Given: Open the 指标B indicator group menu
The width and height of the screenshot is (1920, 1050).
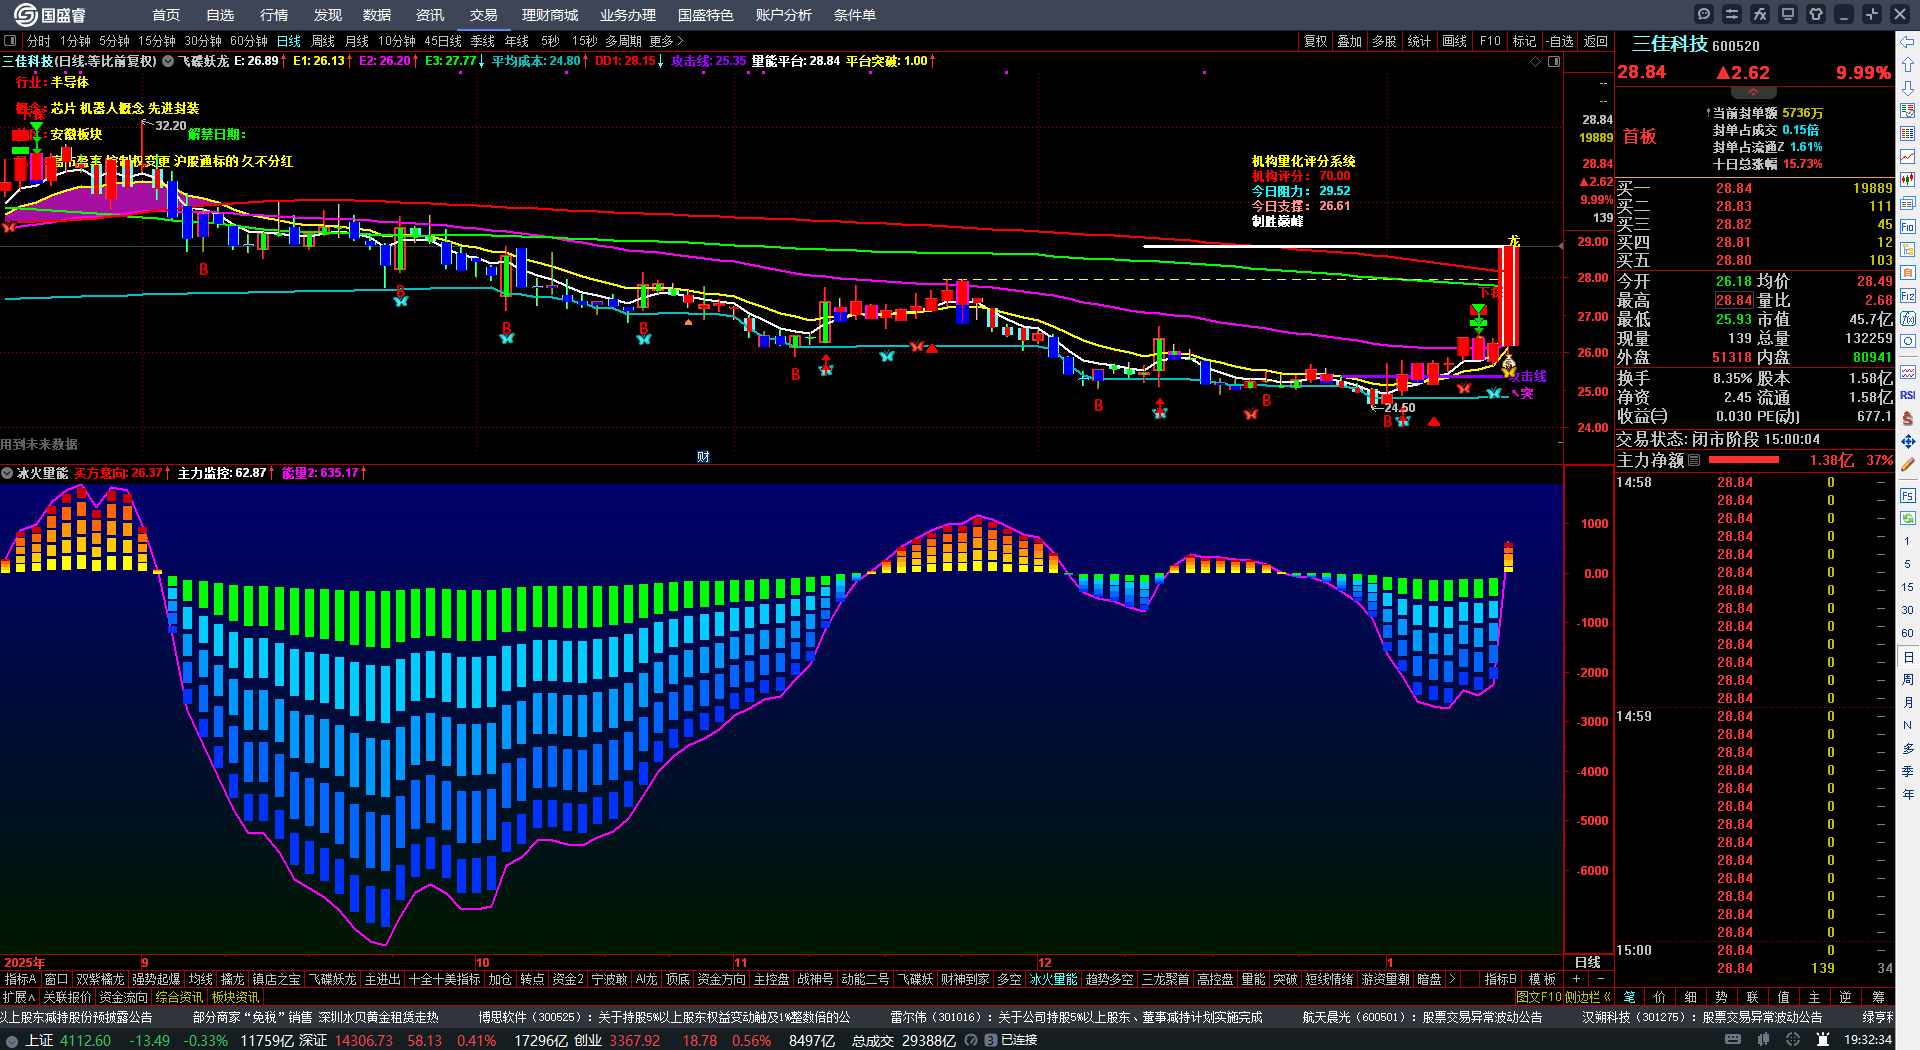Looking at the screenshot, I should 1500,979.
